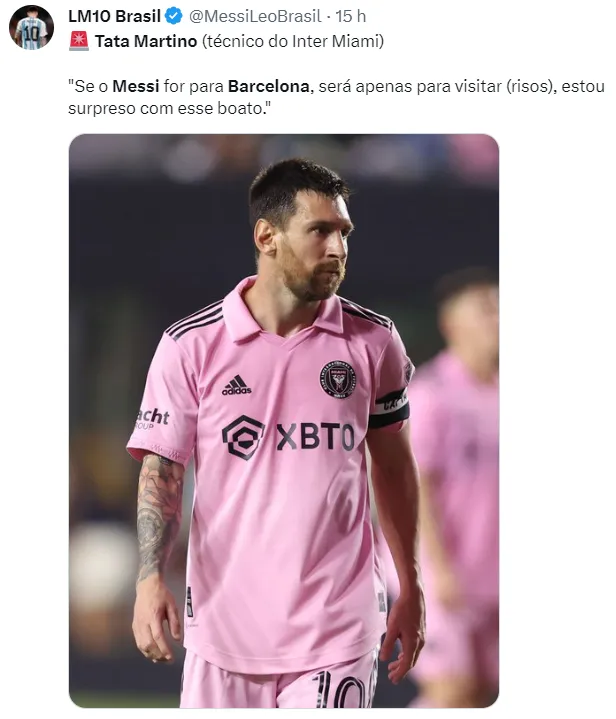
Task: Click the number 10 on shorts
Action: 344,689
